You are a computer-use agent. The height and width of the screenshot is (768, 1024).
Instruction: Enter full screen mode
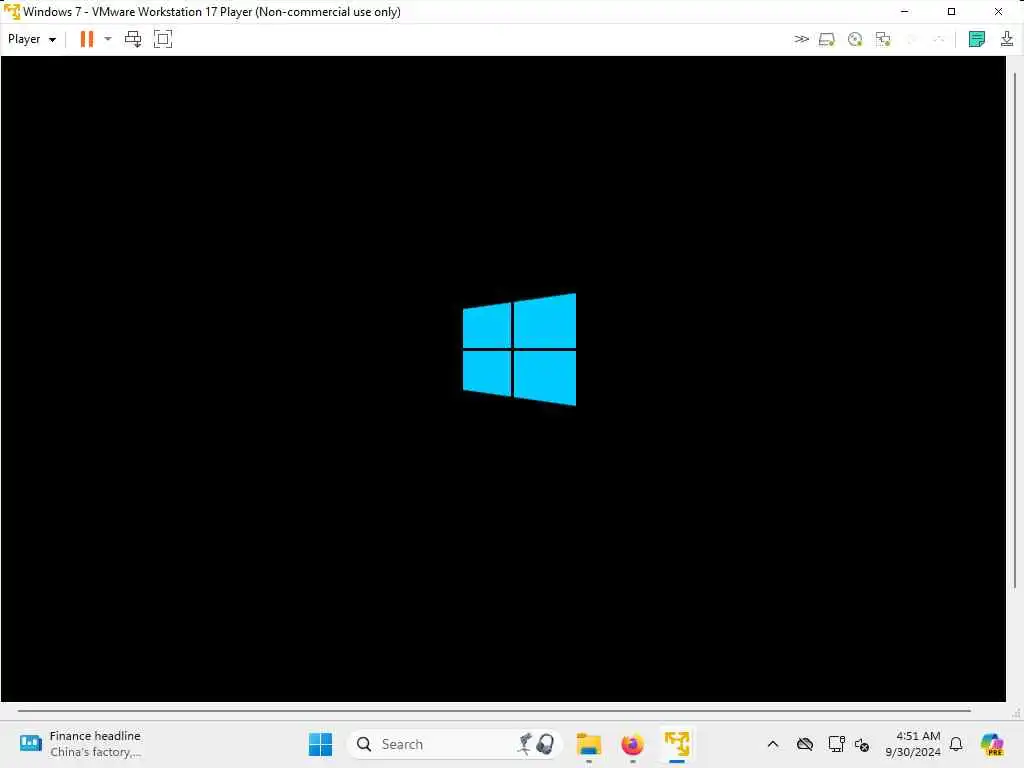[x=163, y=39]
